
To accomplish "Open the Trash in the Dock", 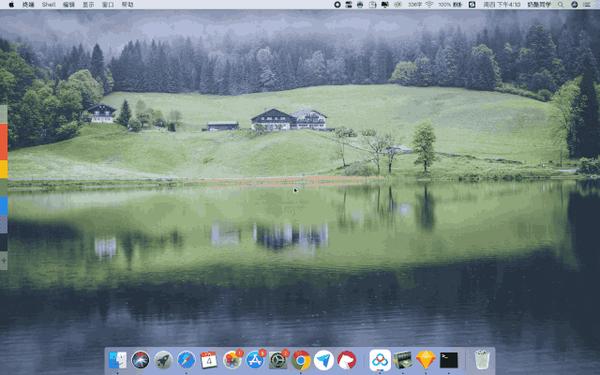I will click(x=482, y=360).
